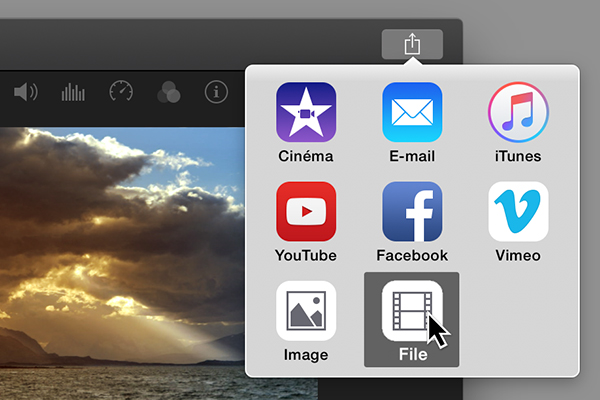The height and width of the screenshot is (400, 600).
Task: Share to iTunes
Action: [x=518, y=123]
